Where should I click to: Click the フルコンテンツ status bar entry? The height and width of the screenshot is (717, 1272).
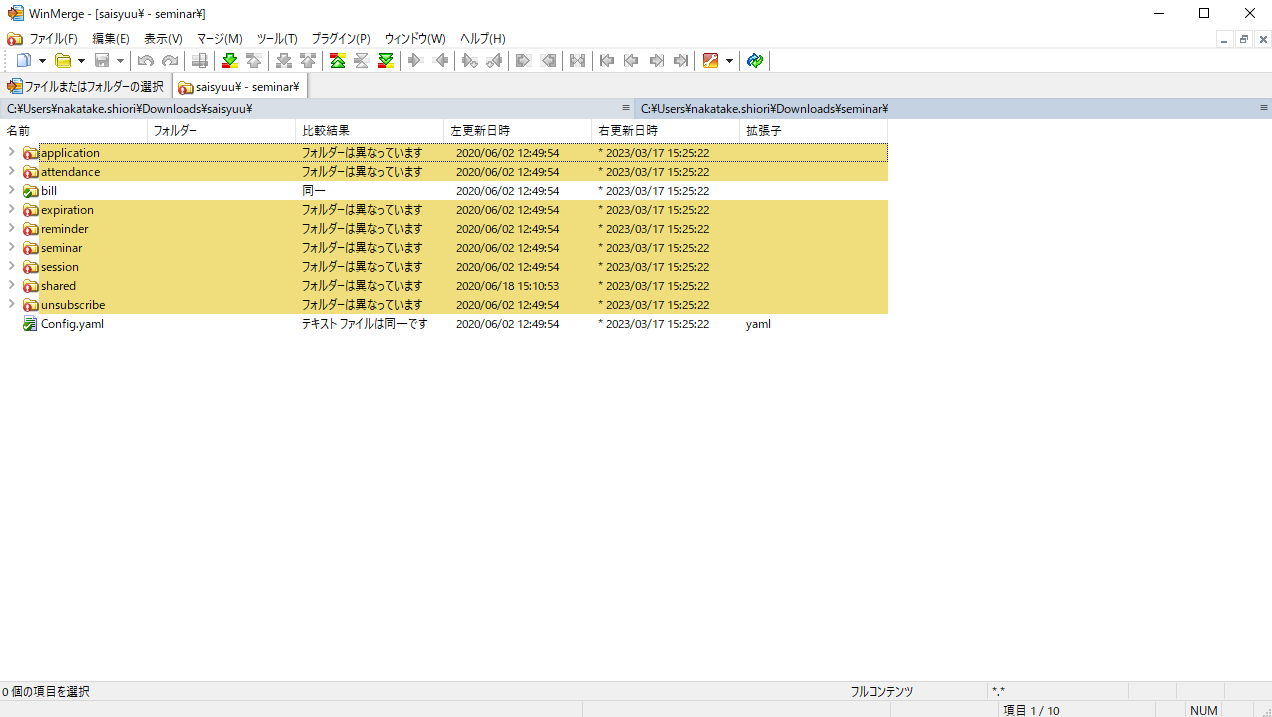[882, 691]
